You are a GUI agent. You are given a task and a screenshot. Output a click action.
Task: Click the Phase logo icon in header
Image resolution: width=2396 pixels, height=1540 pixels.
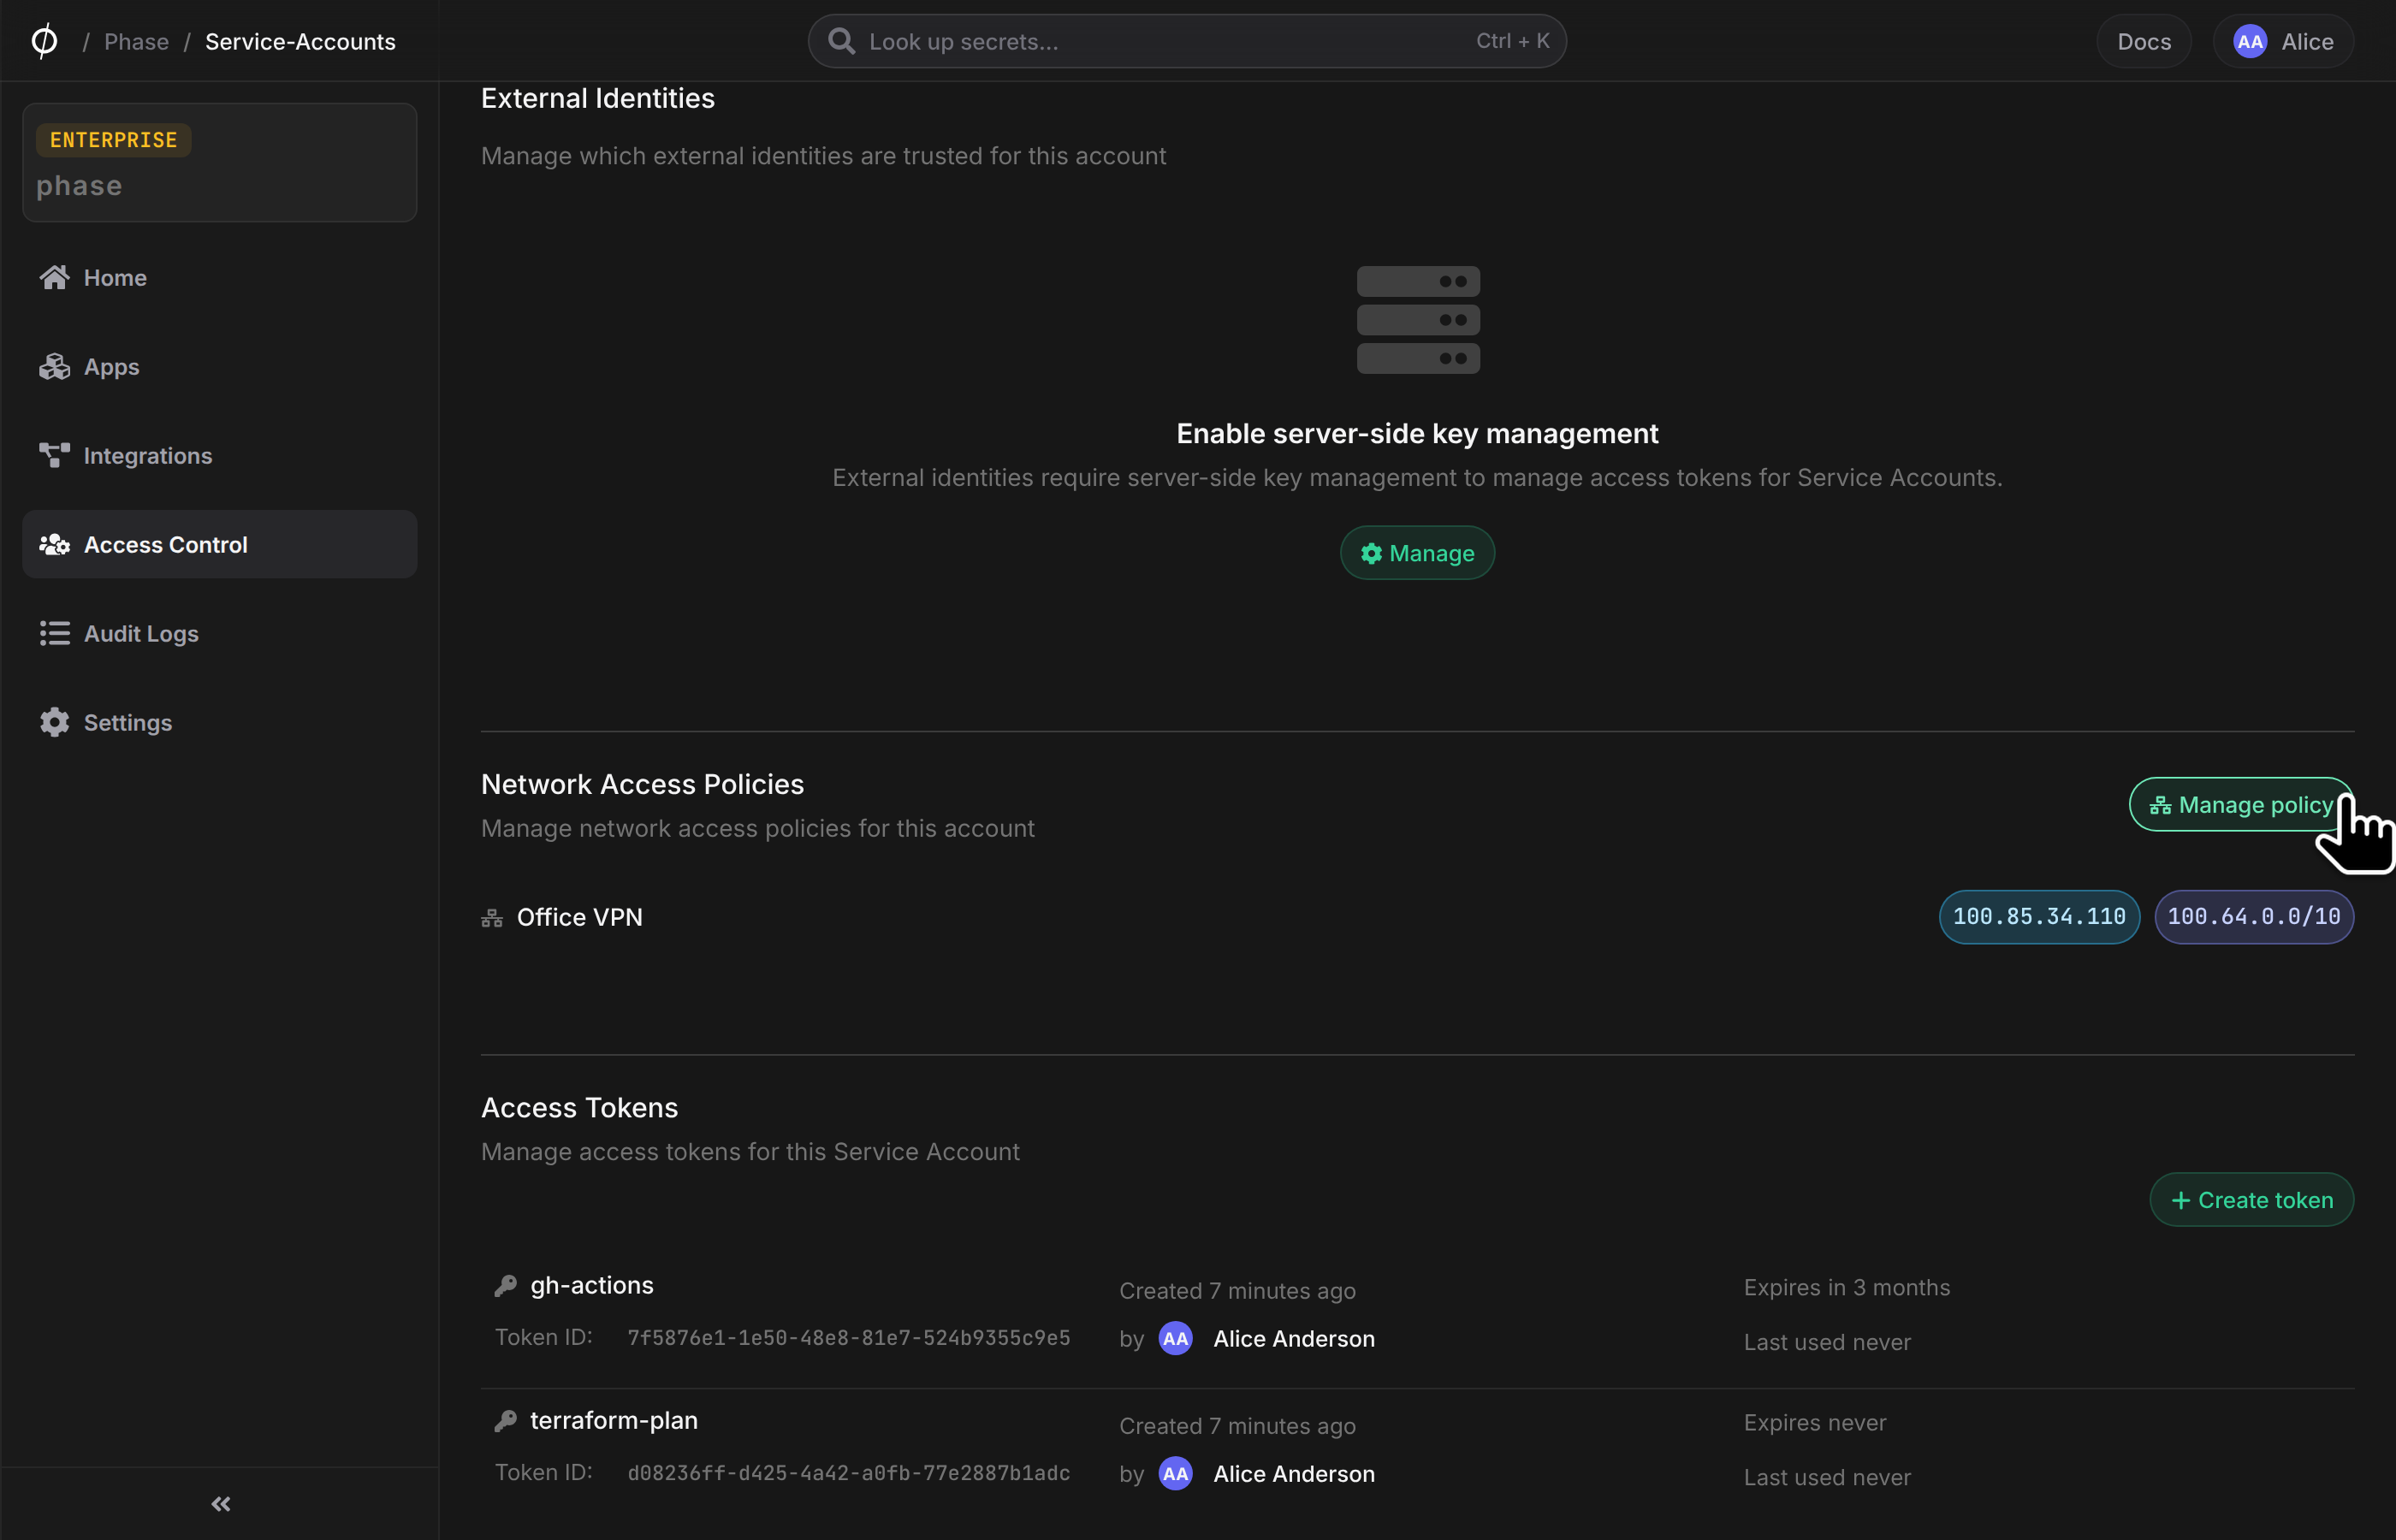pyautogui.click(x=44, y=41)
